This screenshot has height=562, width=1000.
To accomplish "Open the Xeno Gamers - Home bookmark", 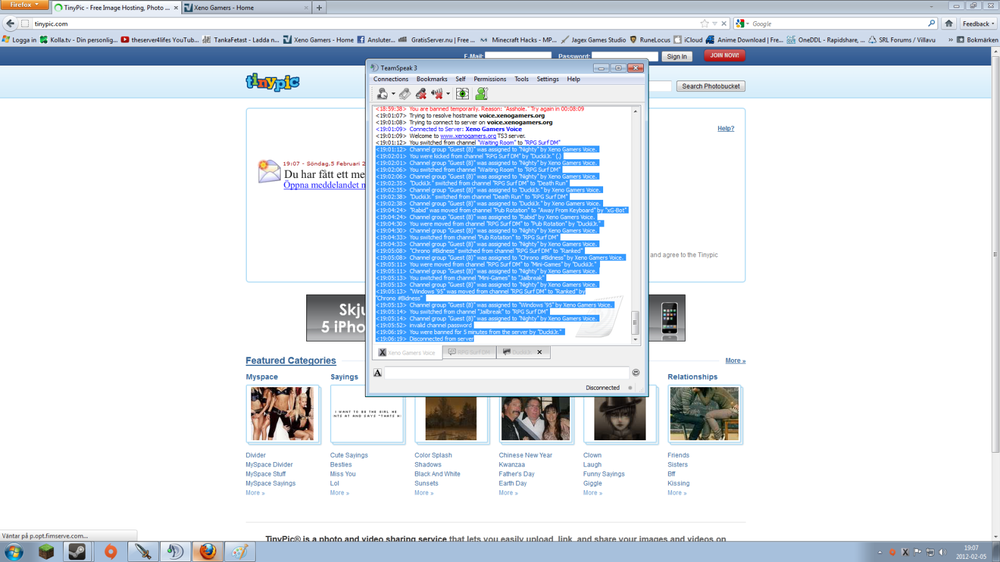I will 318,40.
